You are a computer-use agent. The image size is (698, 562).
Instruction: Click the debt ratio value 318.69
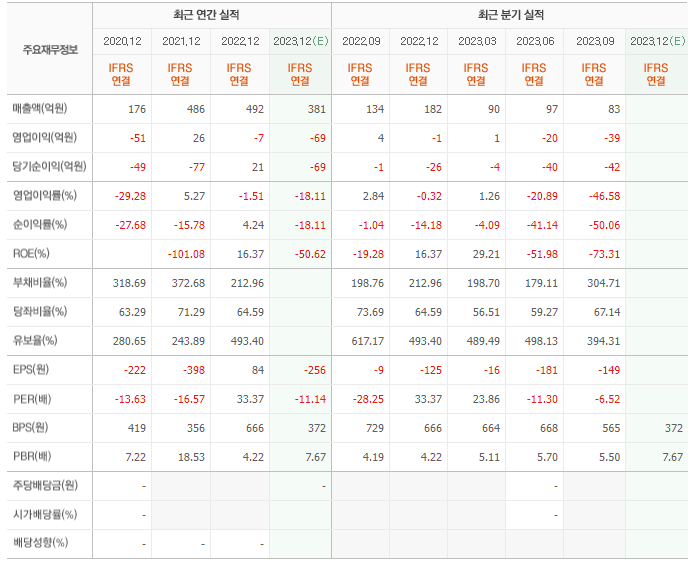[129, 283]
